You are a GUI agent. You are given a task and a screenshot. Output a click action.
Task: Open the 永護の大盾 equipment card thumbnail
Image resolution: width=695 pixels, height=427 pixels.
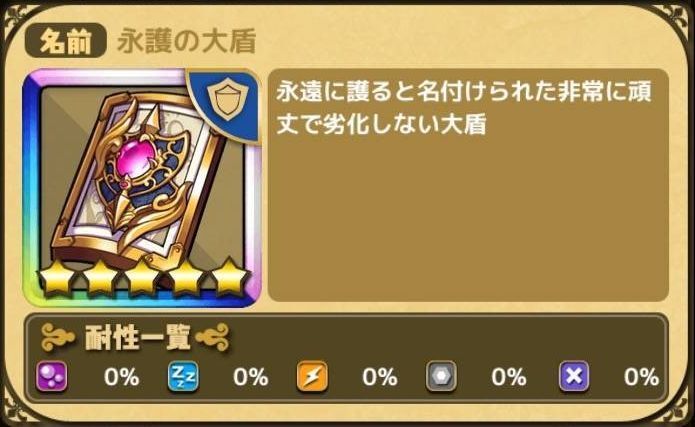(141, 188)
